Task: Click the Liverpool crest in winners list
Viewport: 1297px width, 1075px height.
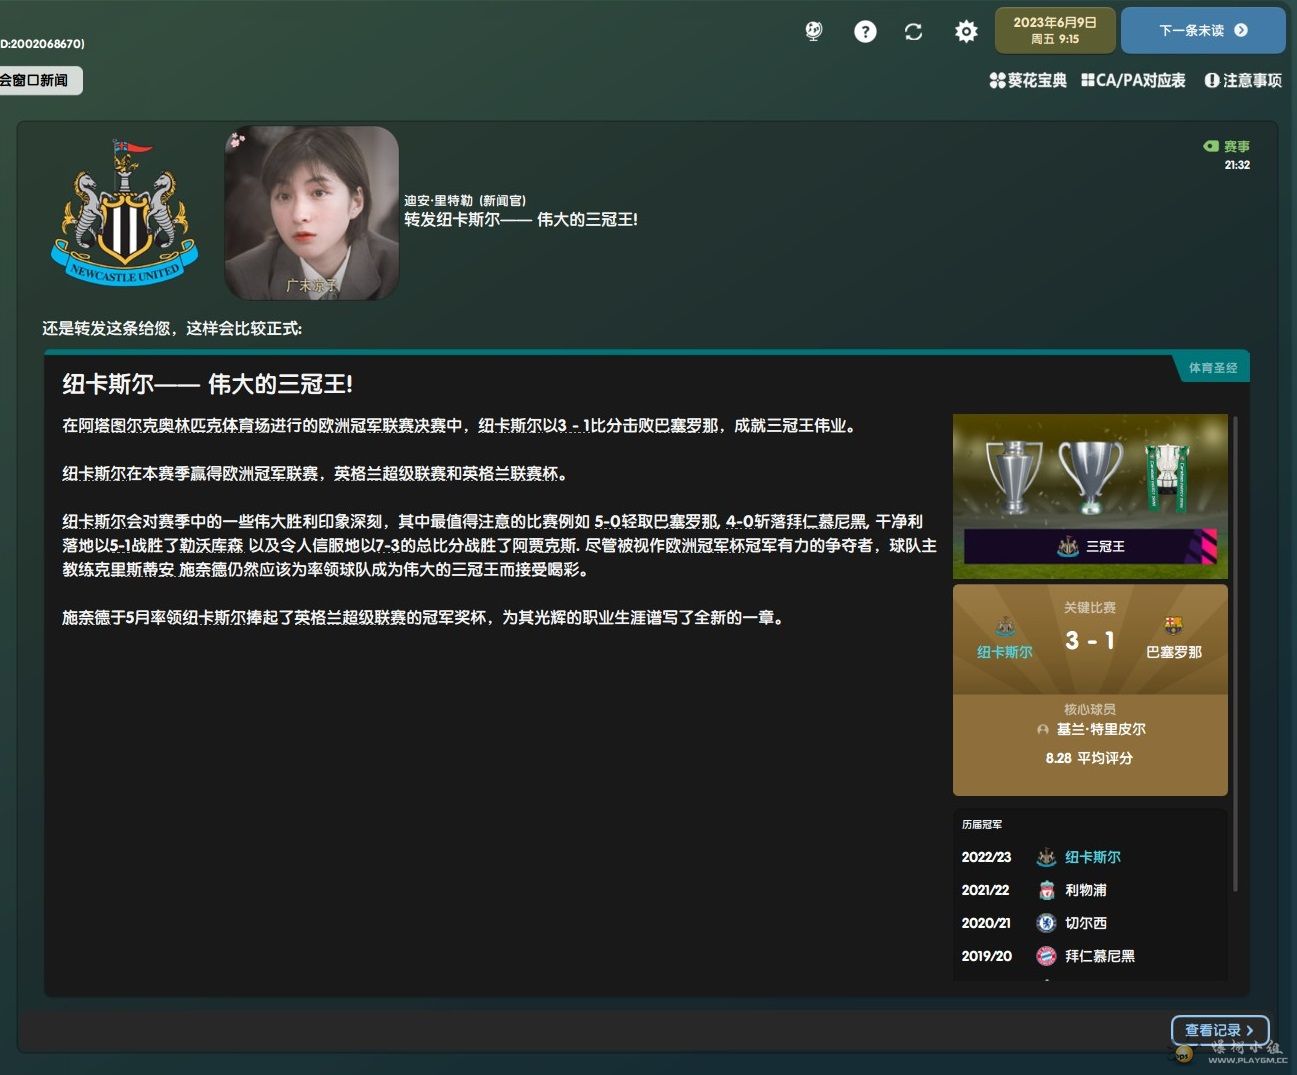Action: pos(1046,890)
